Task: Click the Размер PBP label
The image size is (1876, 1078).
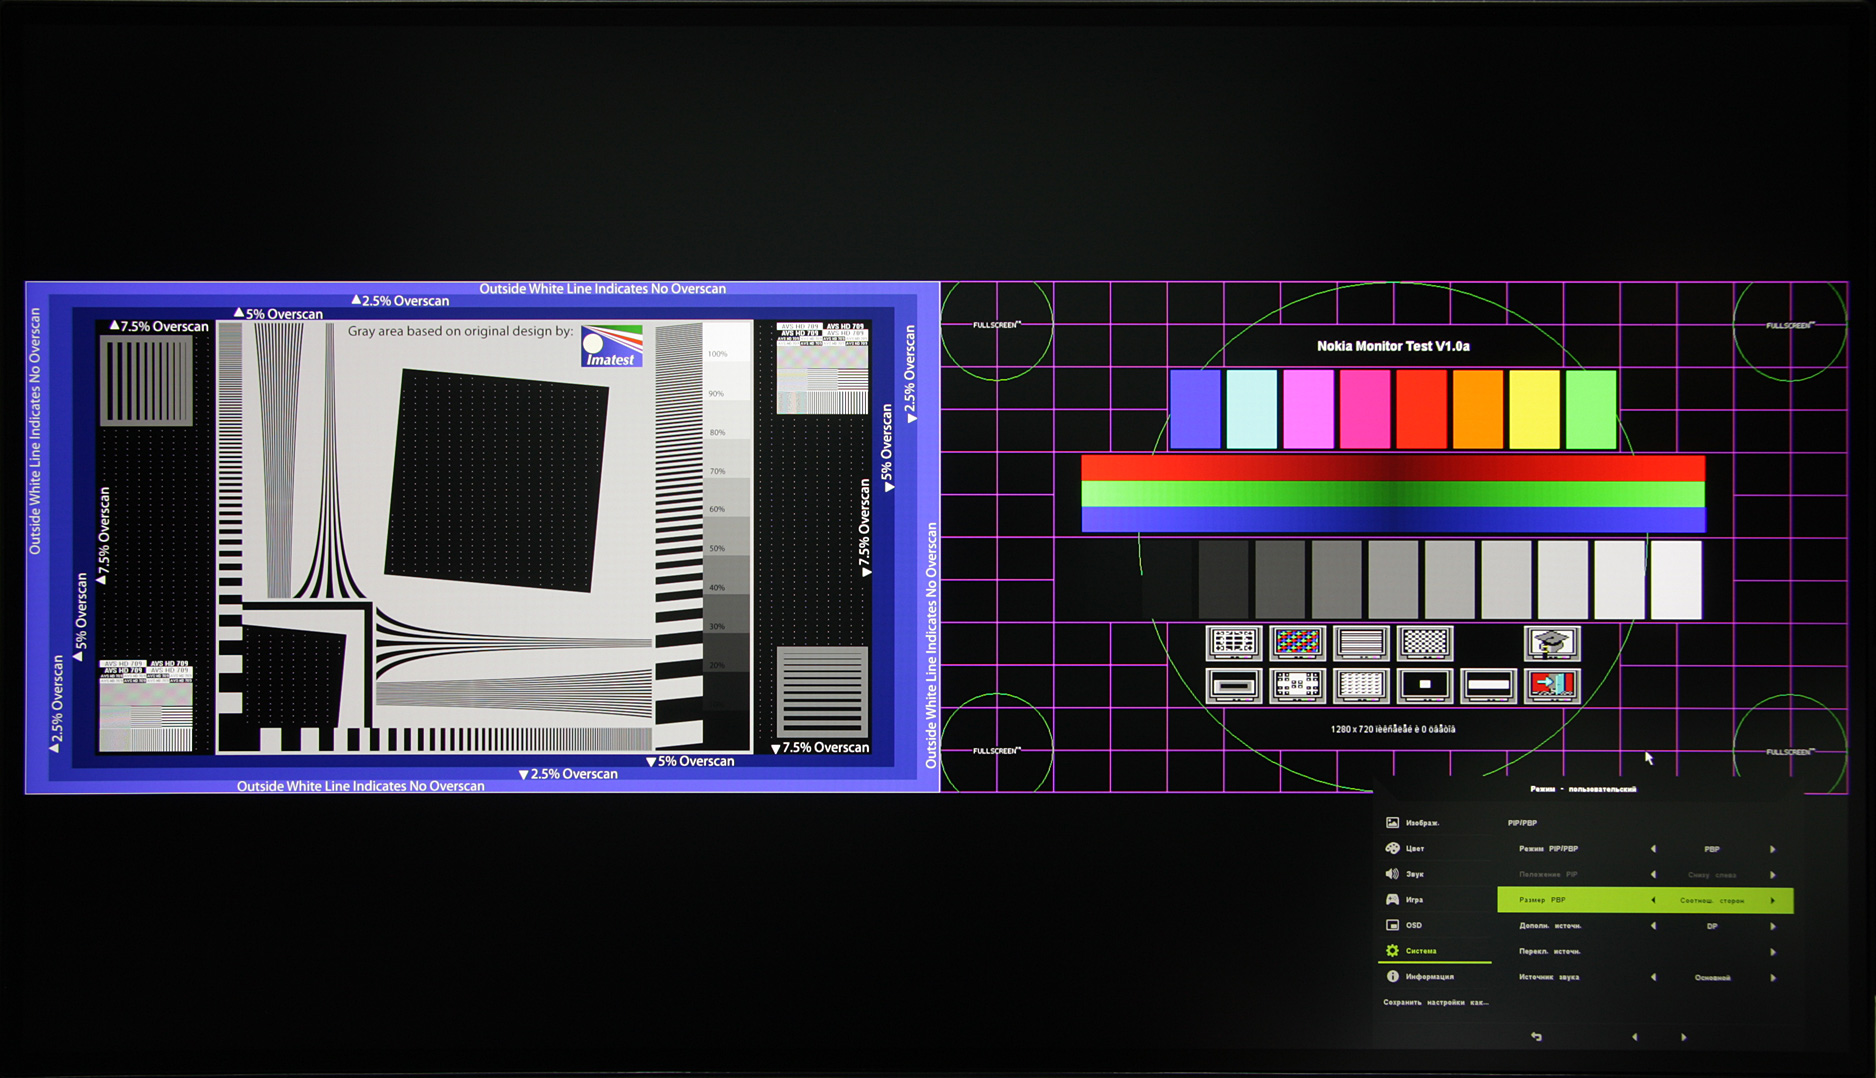Action: tap(1542, 900)
